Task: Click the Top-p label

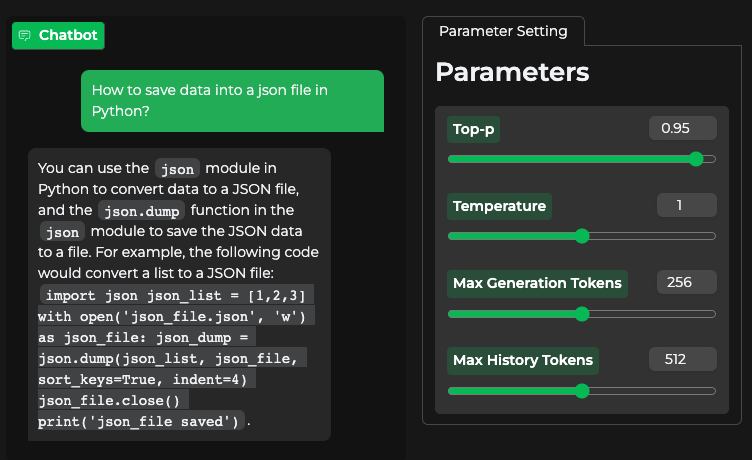Action: [x=473, y=130]
